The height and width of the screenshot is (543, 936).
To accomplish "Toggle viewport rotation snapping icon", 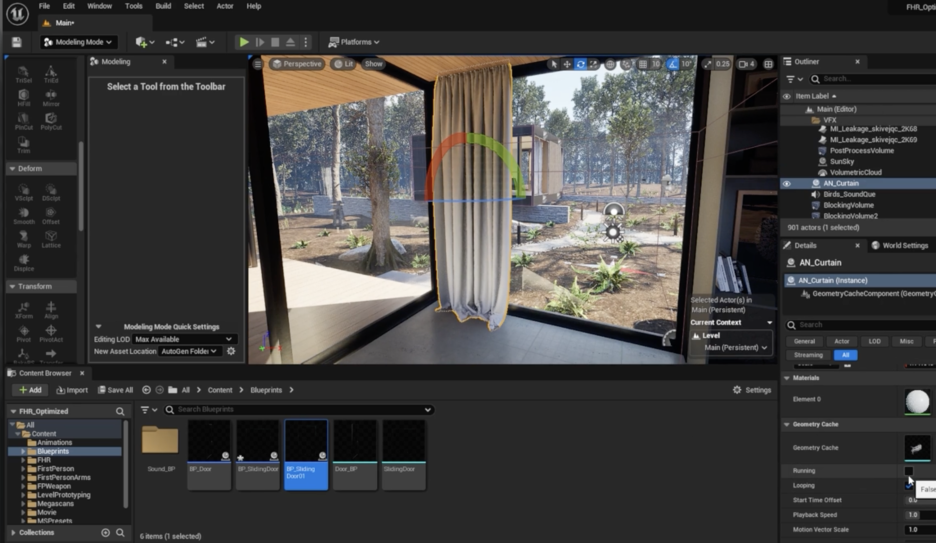I will (x=673, y=64).
